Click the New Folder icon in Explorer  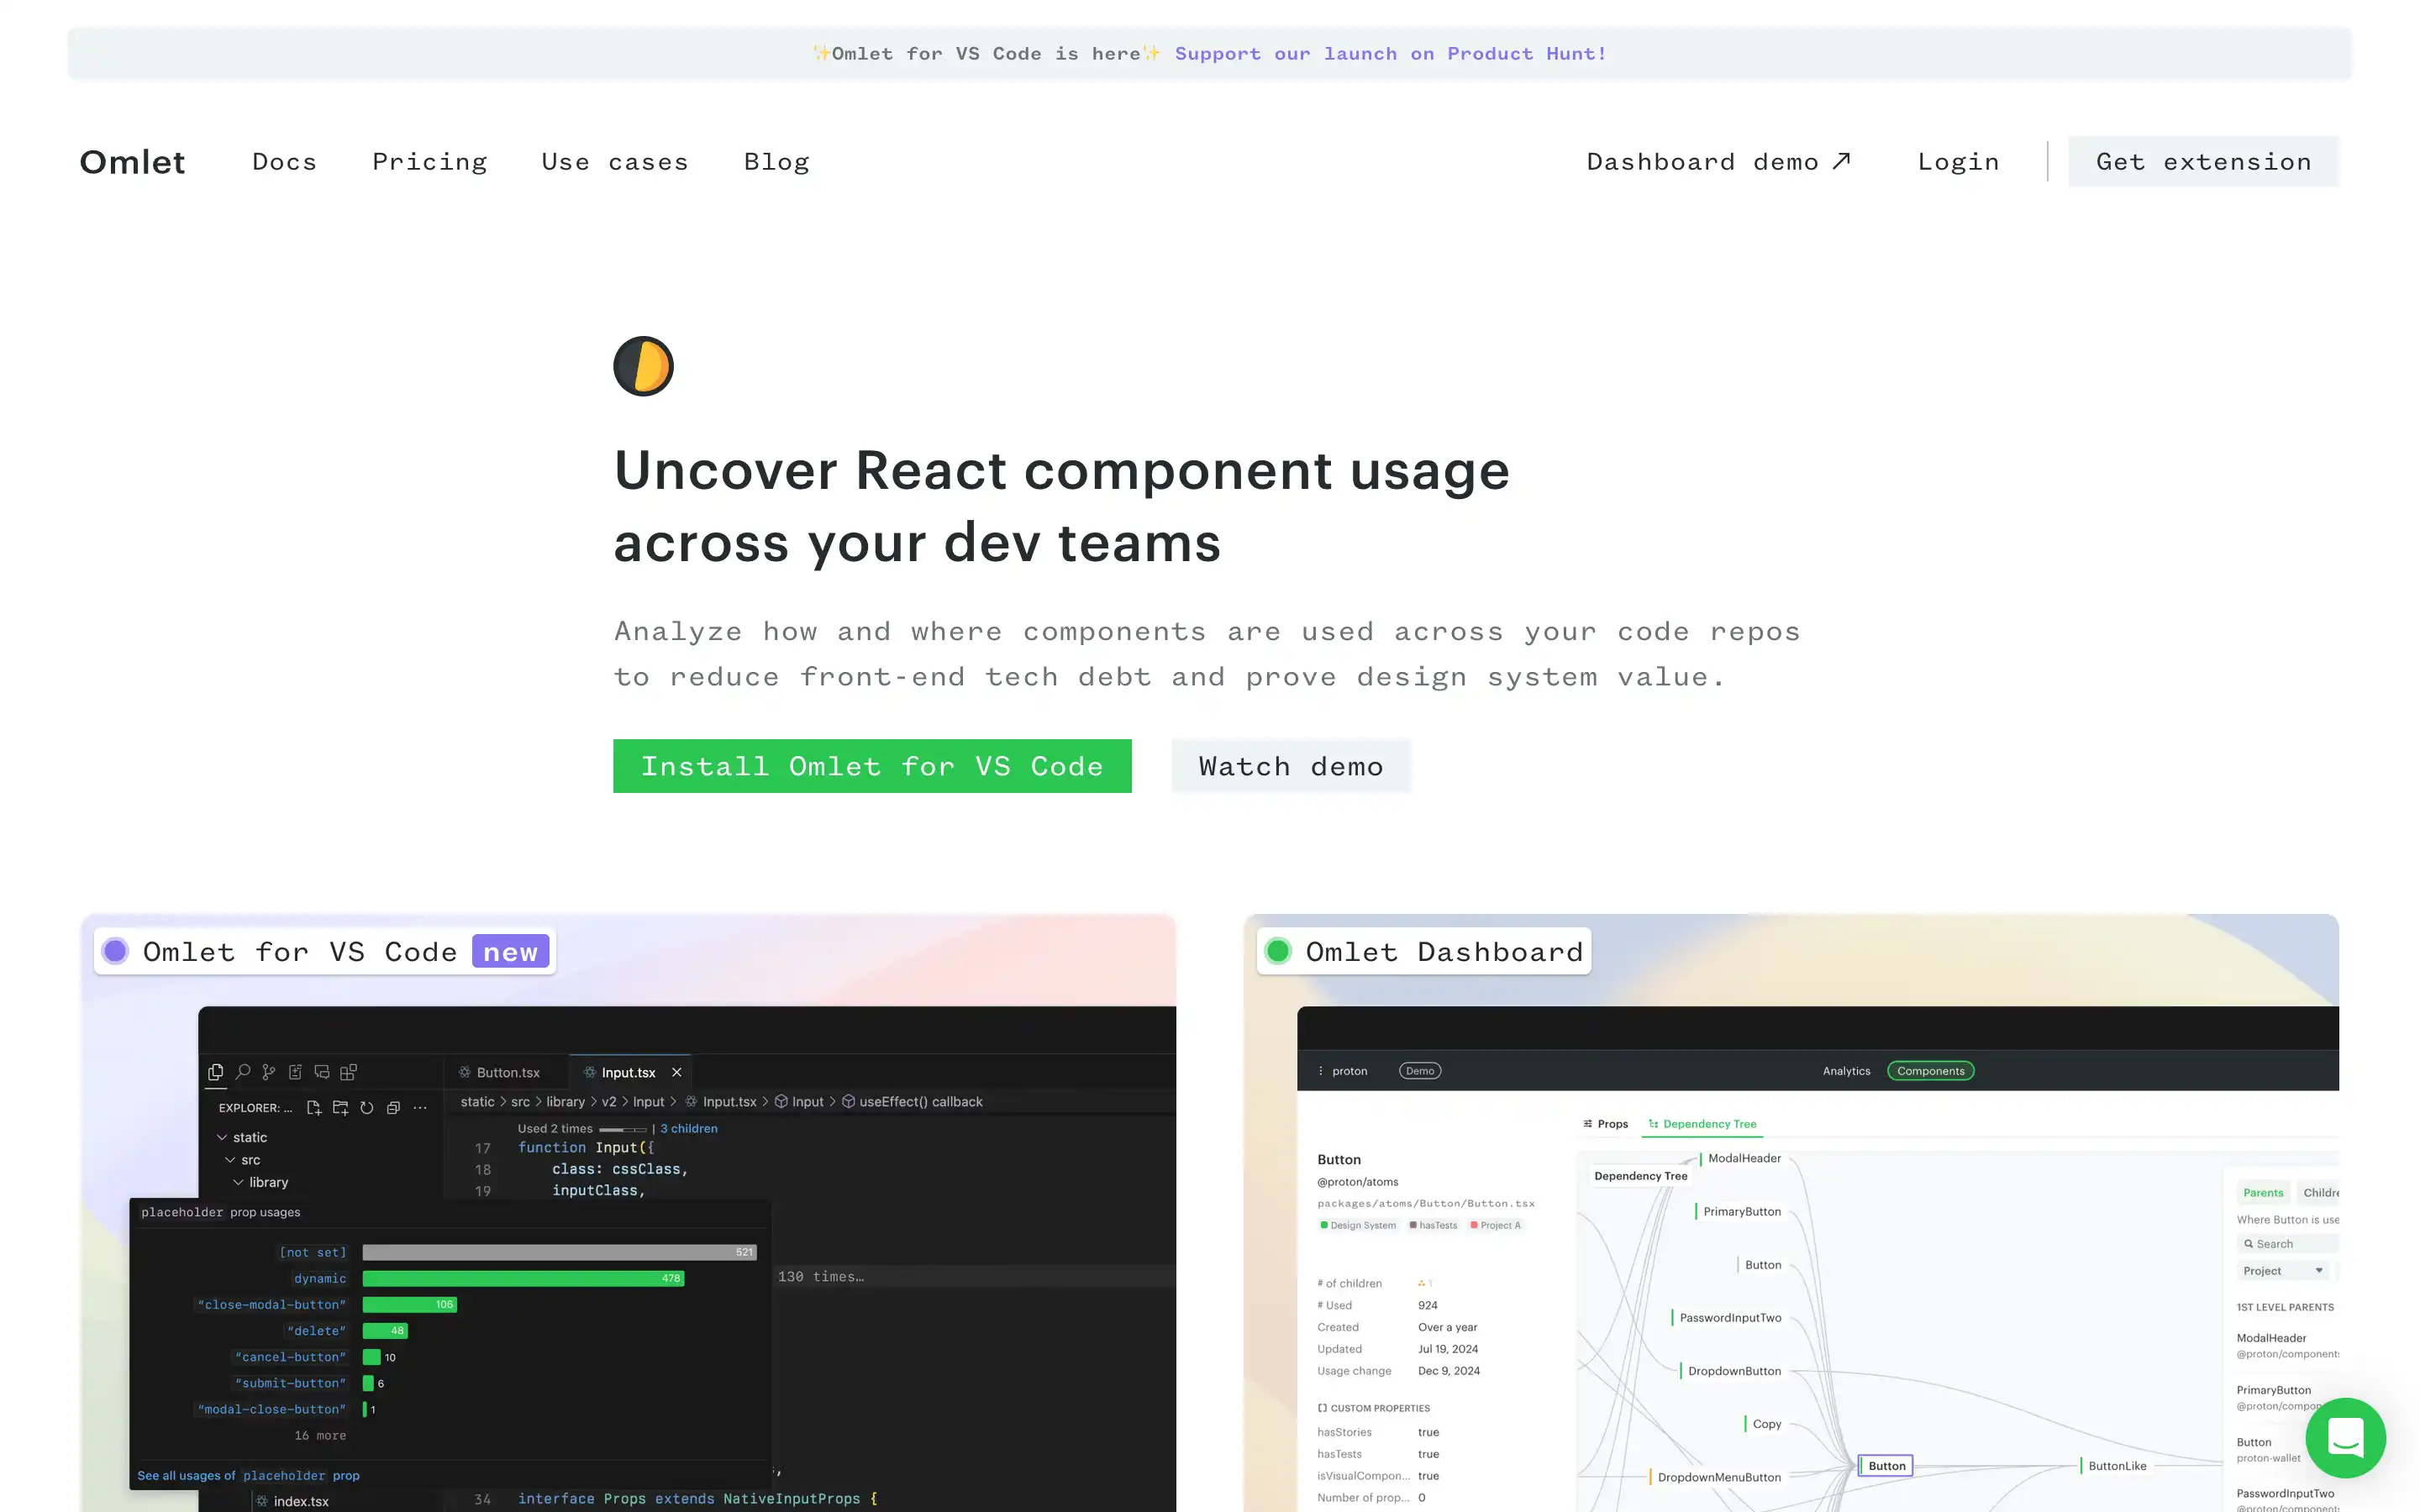(x=340, y=1107)
